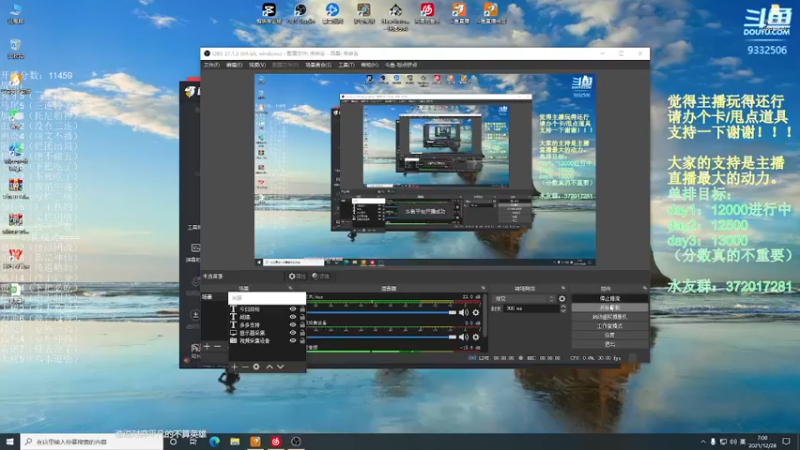Open Microsoft Edge from taskbar
Viewport: 800px width, 450px height.
[x=214, y=441]
